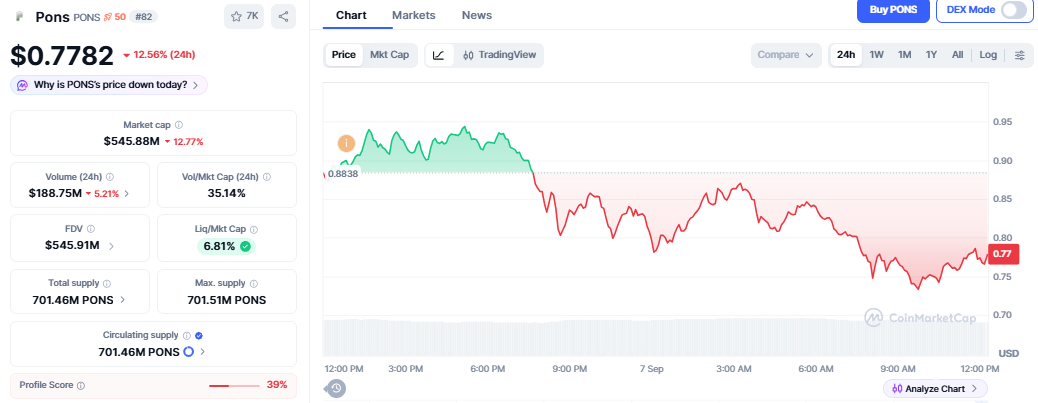Click the flame 50 trending badge

tap(115, 17)
